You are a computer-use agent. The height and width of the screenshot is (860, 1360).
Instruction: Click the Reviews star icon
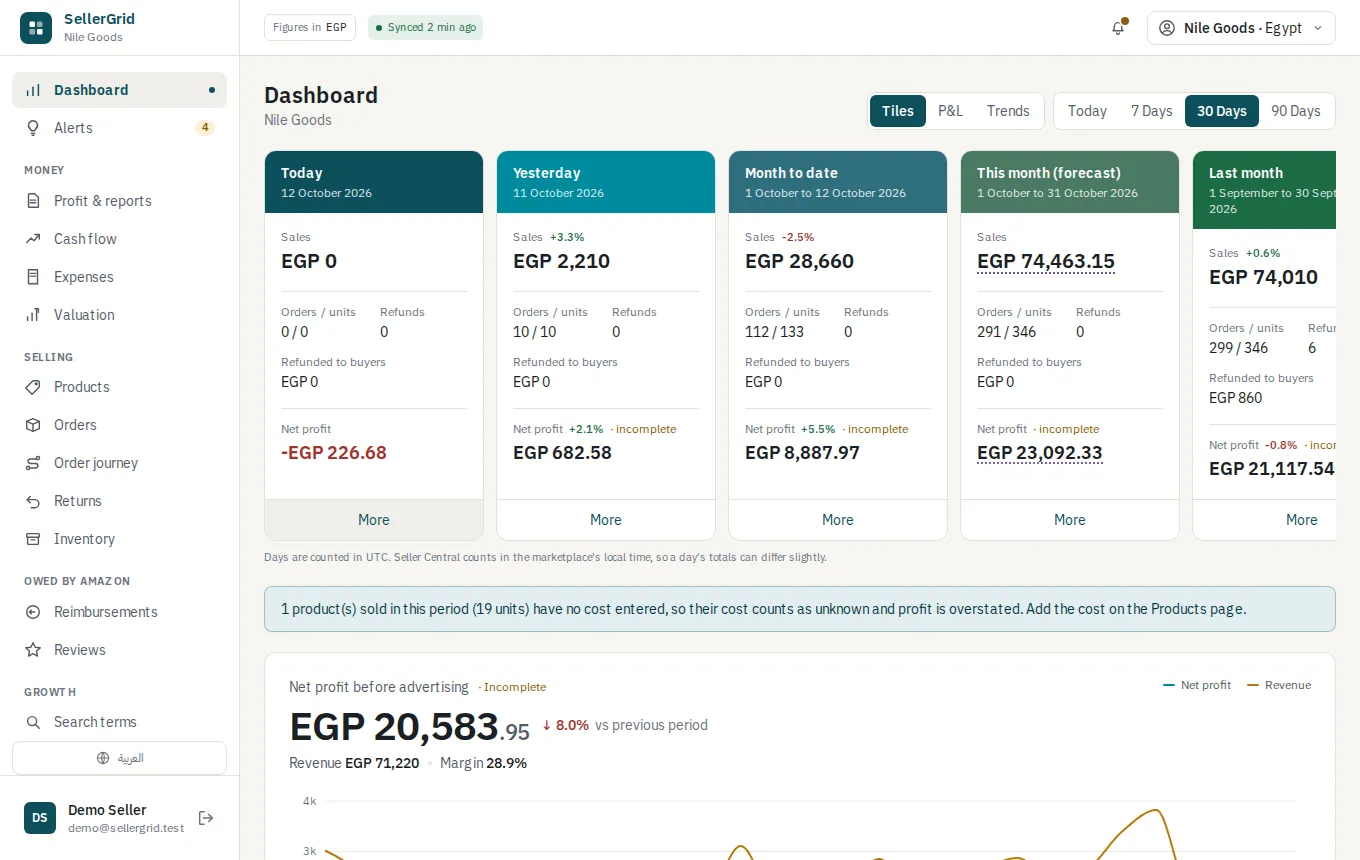(33, 650)
